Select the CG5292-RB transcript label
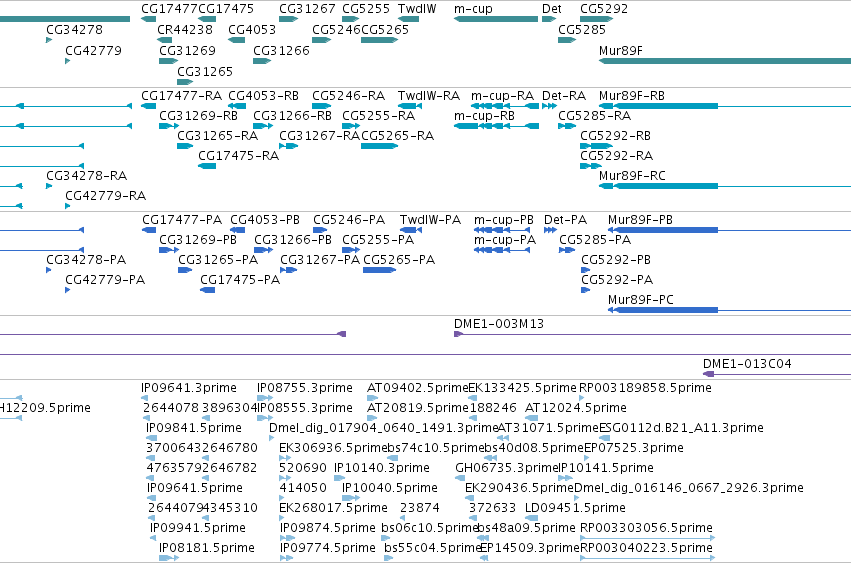The height and width of the screenshot is (563, 851). coord(615,136)
